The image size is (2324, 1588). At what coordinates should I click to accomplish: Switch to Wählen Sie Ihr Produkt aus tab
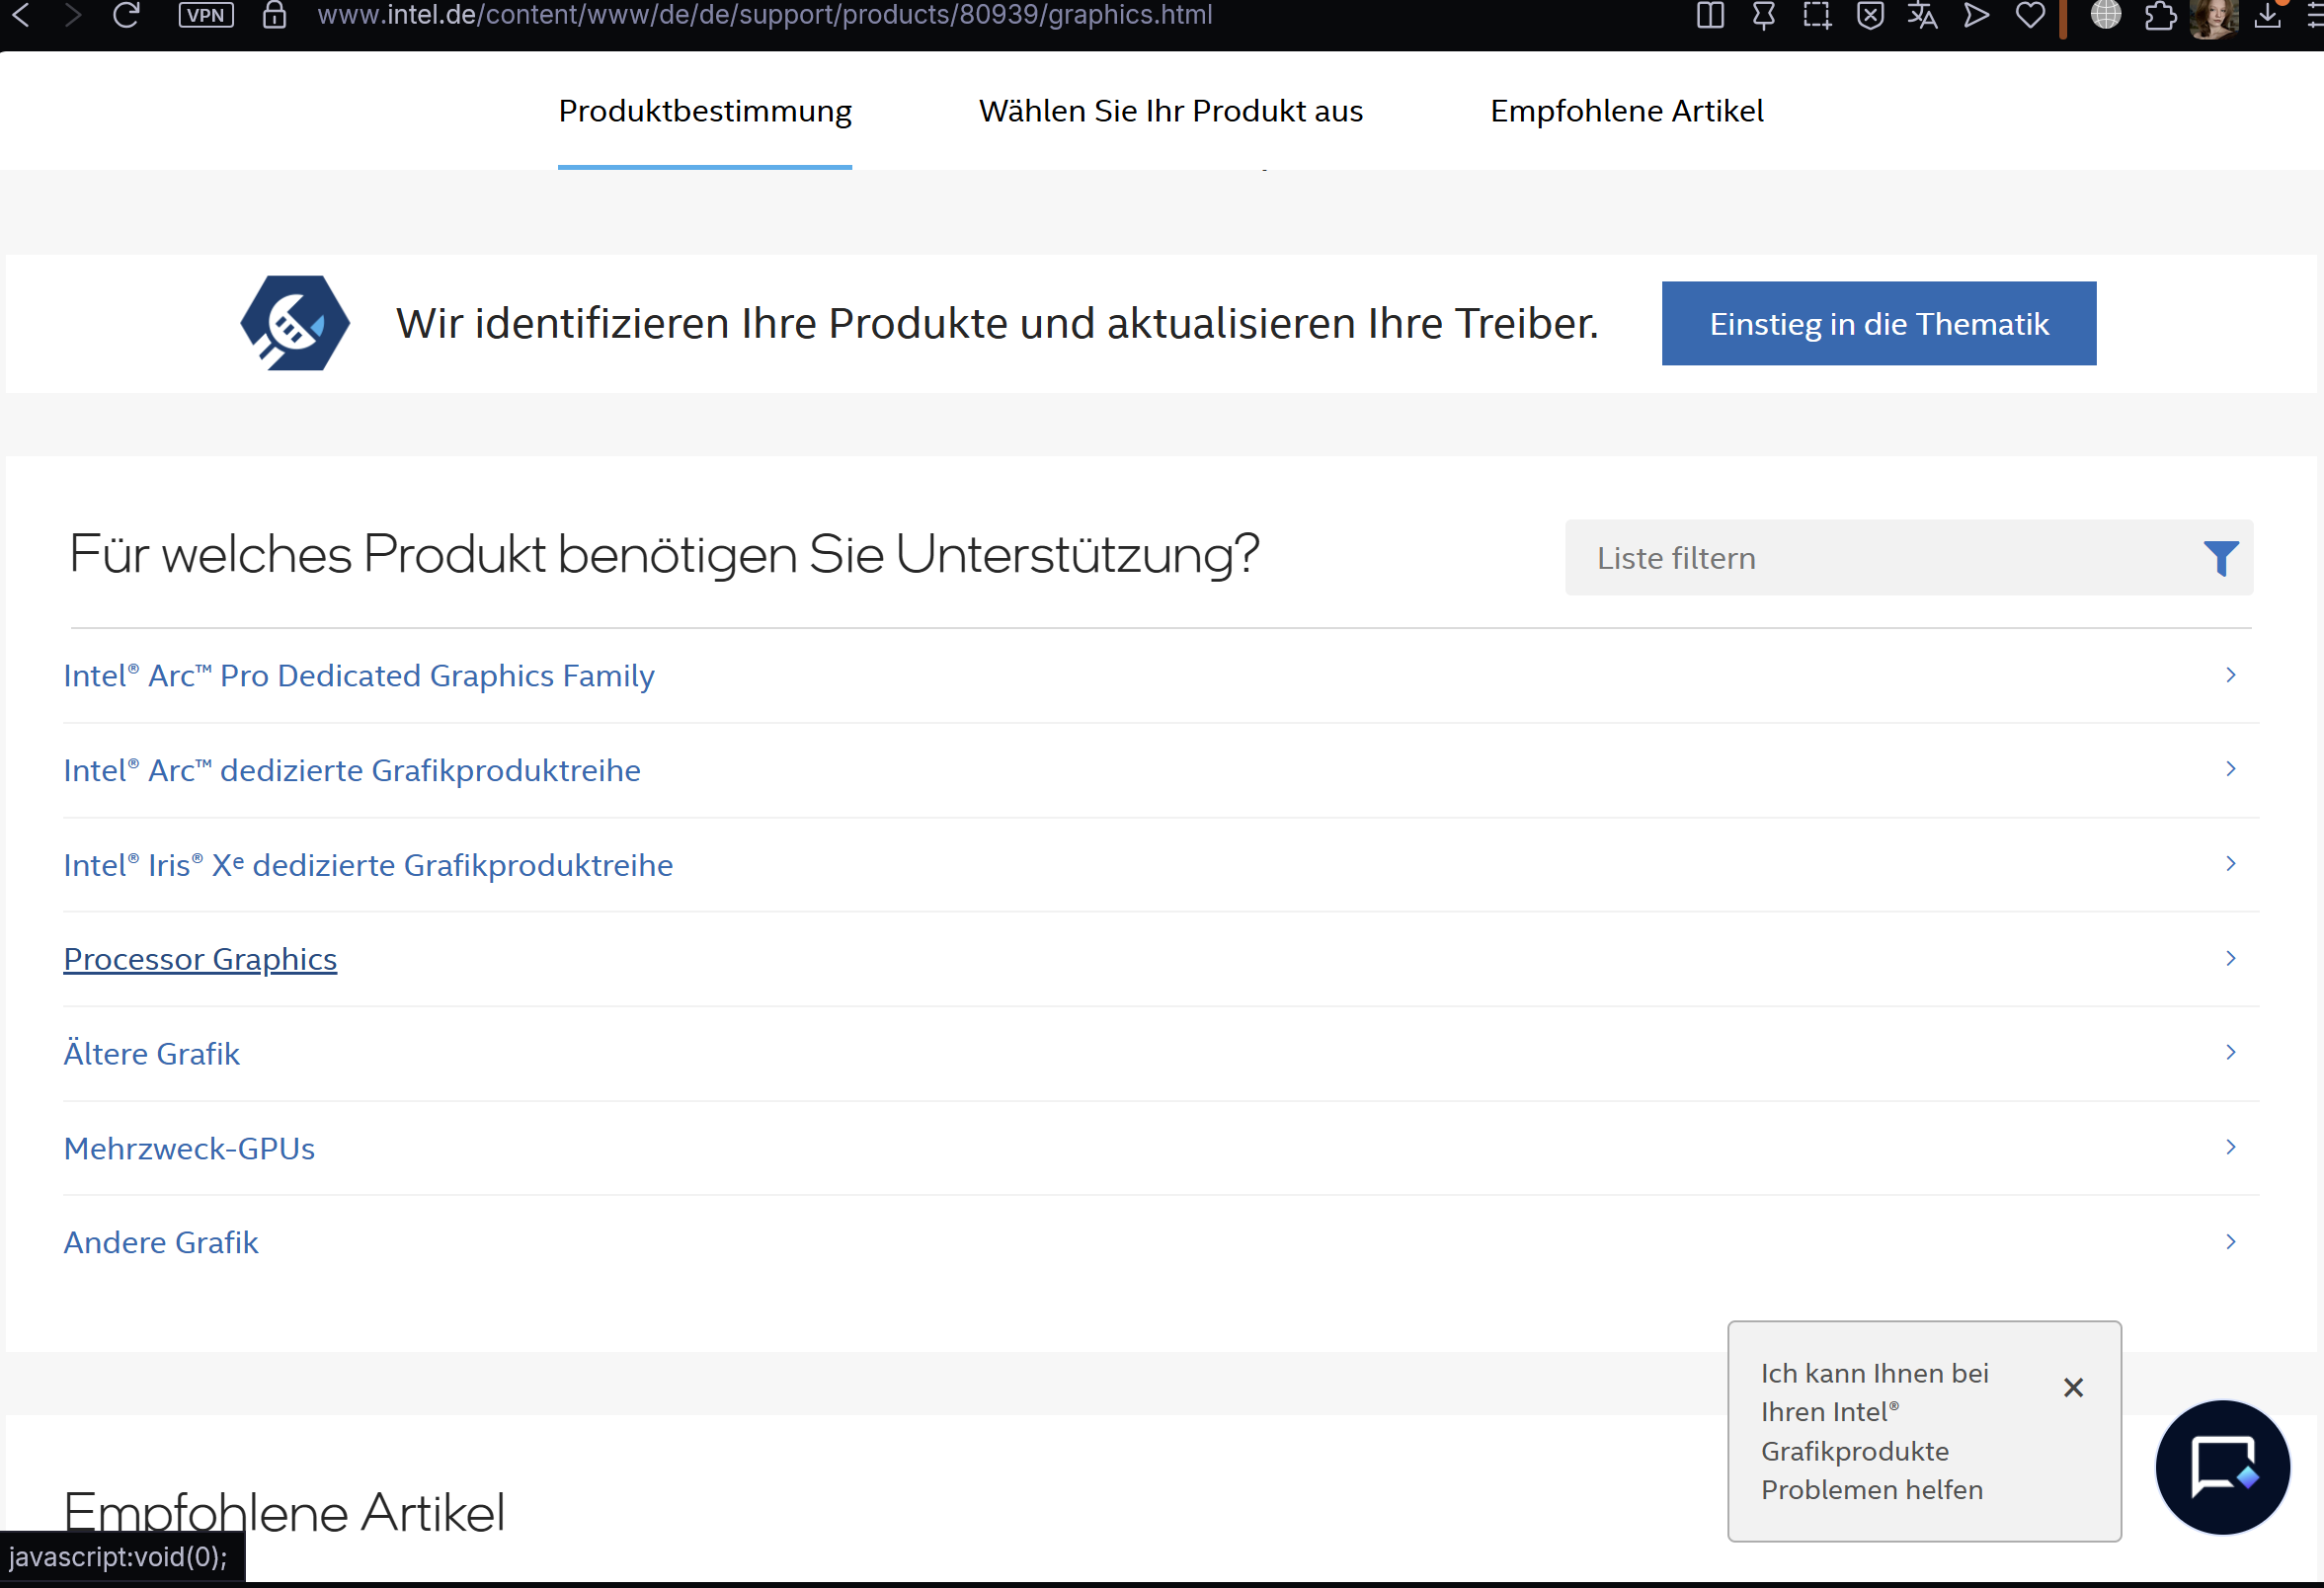tap(1170, 111)
